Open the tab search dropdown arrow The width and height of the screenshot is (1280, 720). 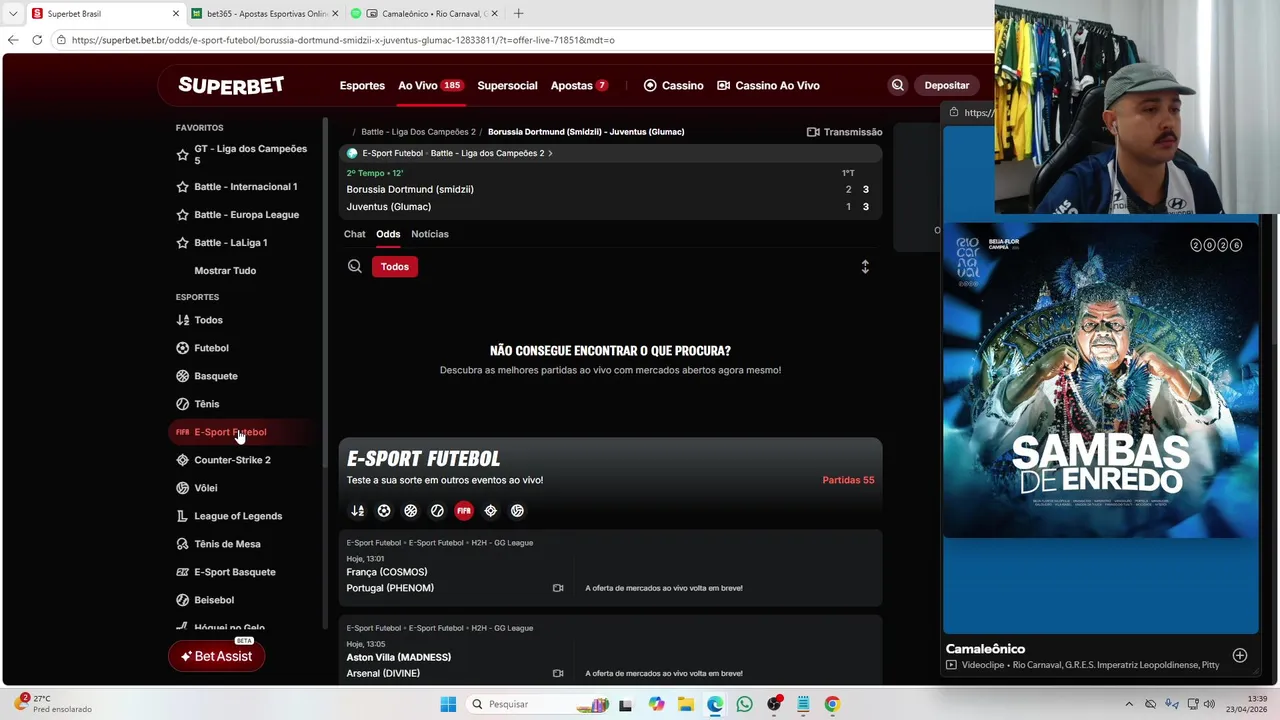click(13, 14)
